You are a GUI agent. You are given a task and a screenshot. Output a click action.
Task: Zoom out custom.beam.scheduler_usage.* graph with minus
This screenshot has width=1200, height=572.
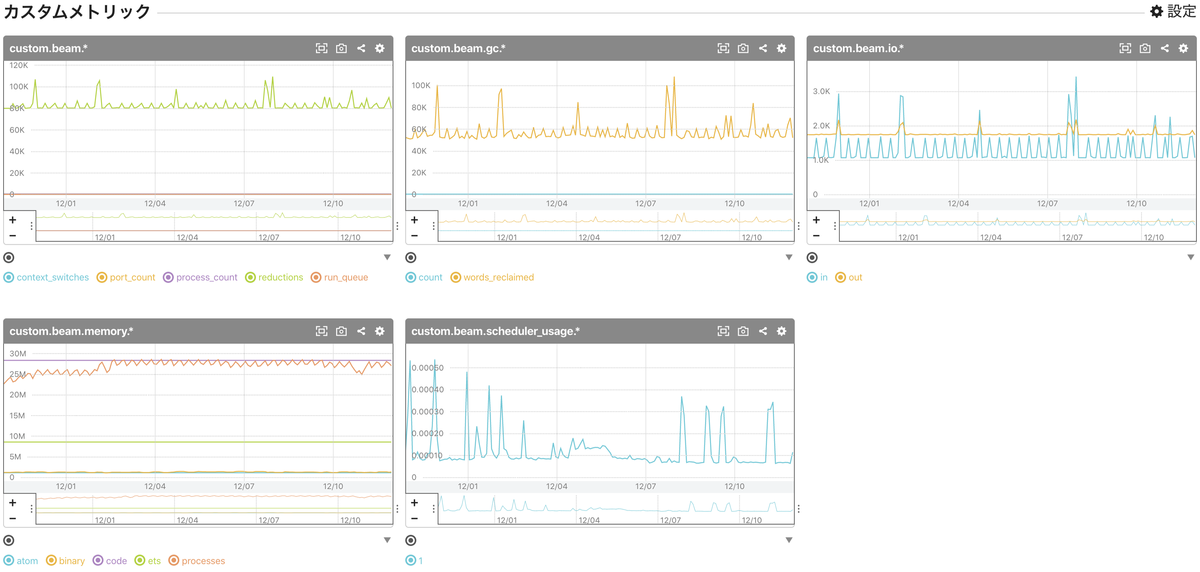[x=414, y=518]
